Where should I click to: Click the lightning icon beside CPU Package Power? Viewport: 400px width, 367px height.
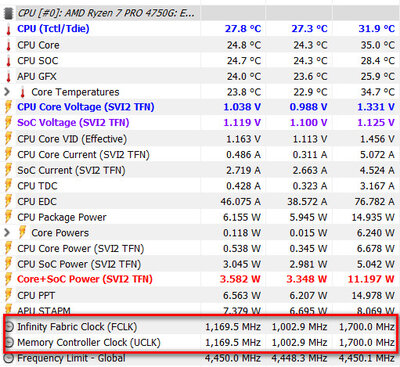(x=8, y=217)
